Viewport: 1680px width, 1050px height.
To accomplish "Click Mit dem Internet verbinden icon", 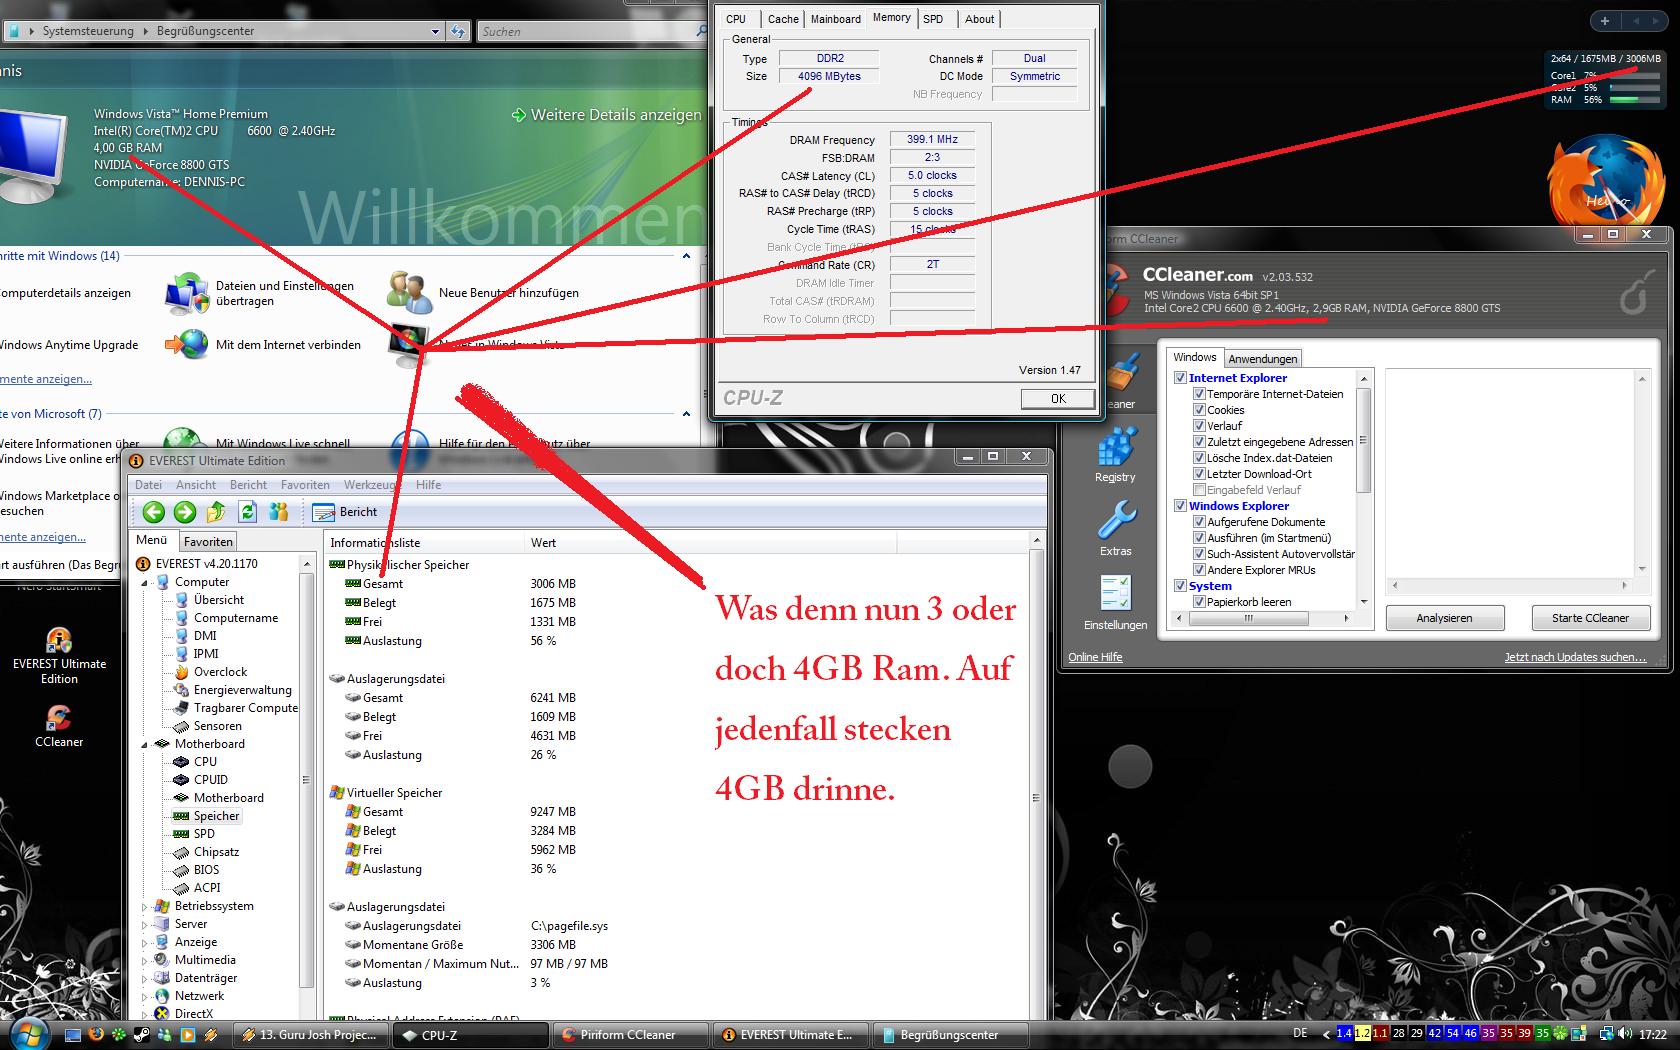I will pyautogui.click(x=187, y=344).
